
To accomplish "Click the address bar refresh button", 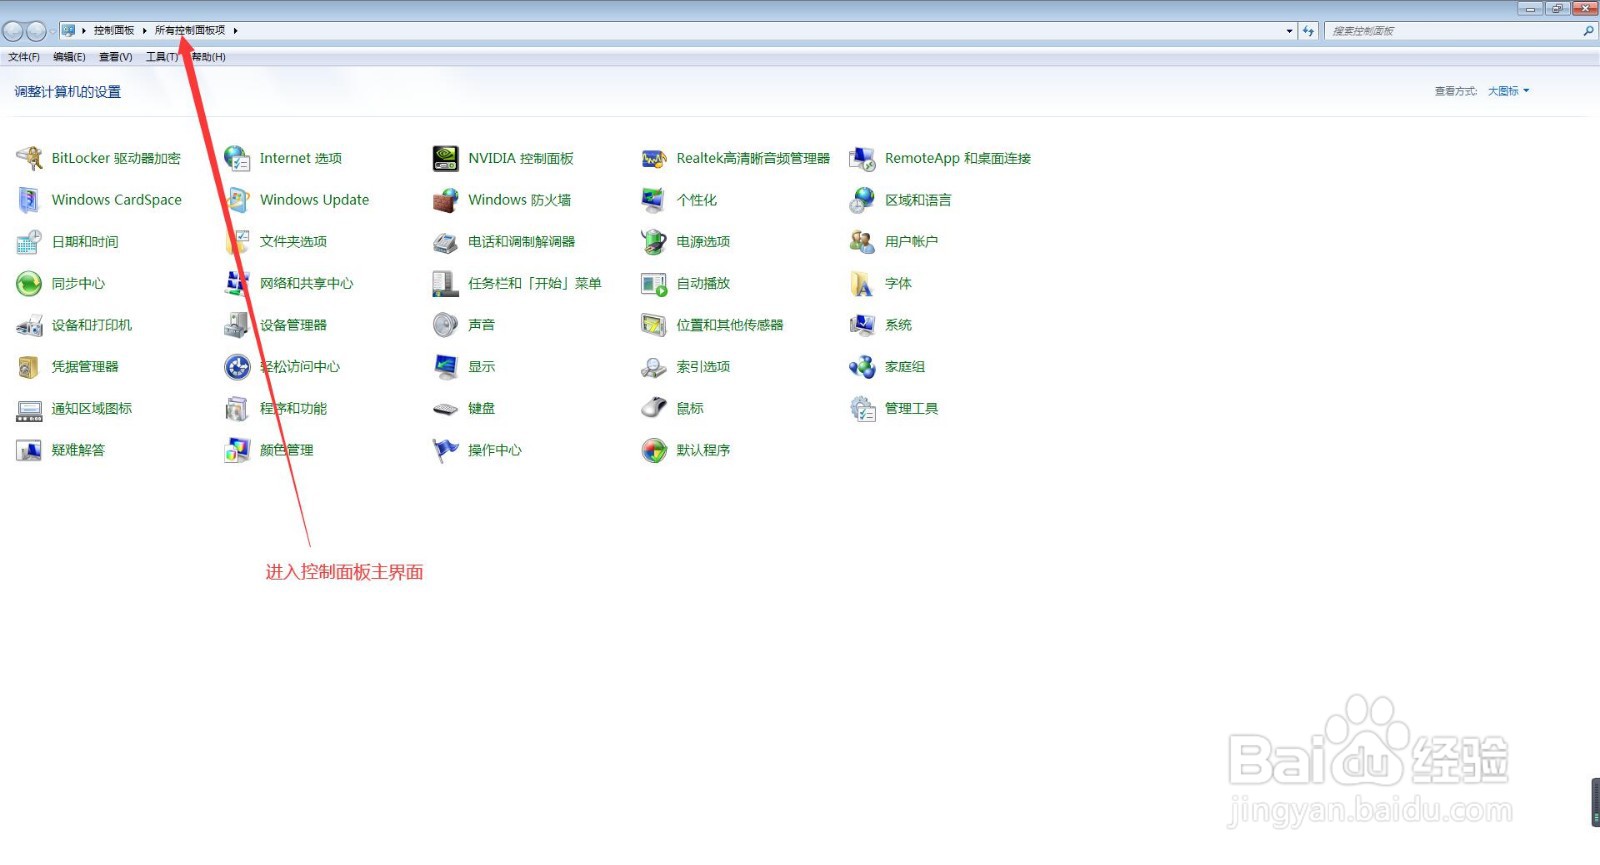I will click(1308, 31).
